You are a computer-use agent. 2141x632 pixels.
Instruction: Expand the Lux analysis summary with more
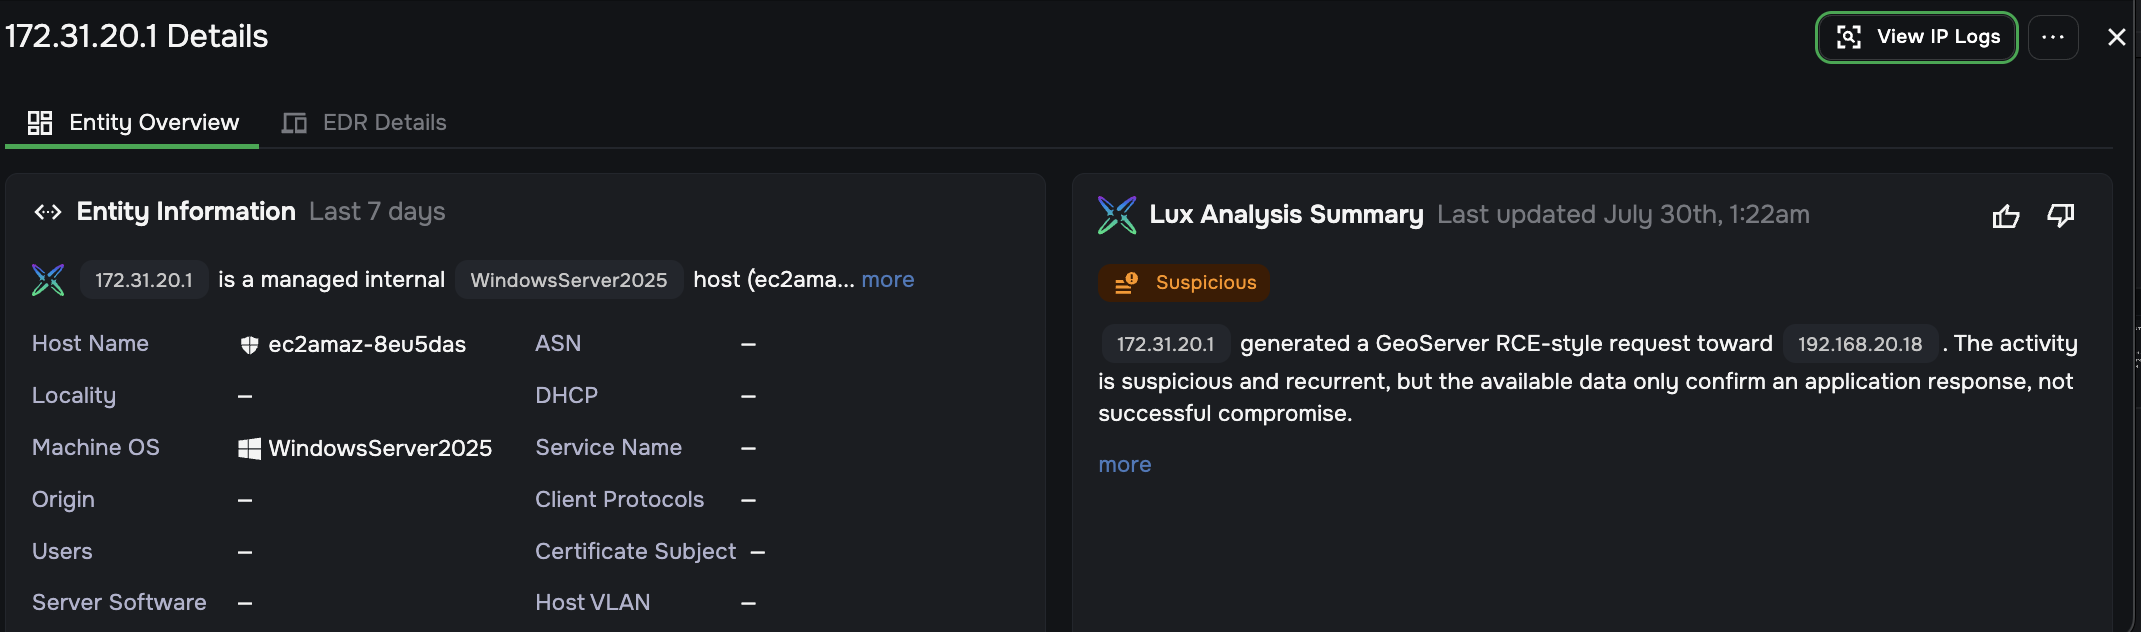1125,465
